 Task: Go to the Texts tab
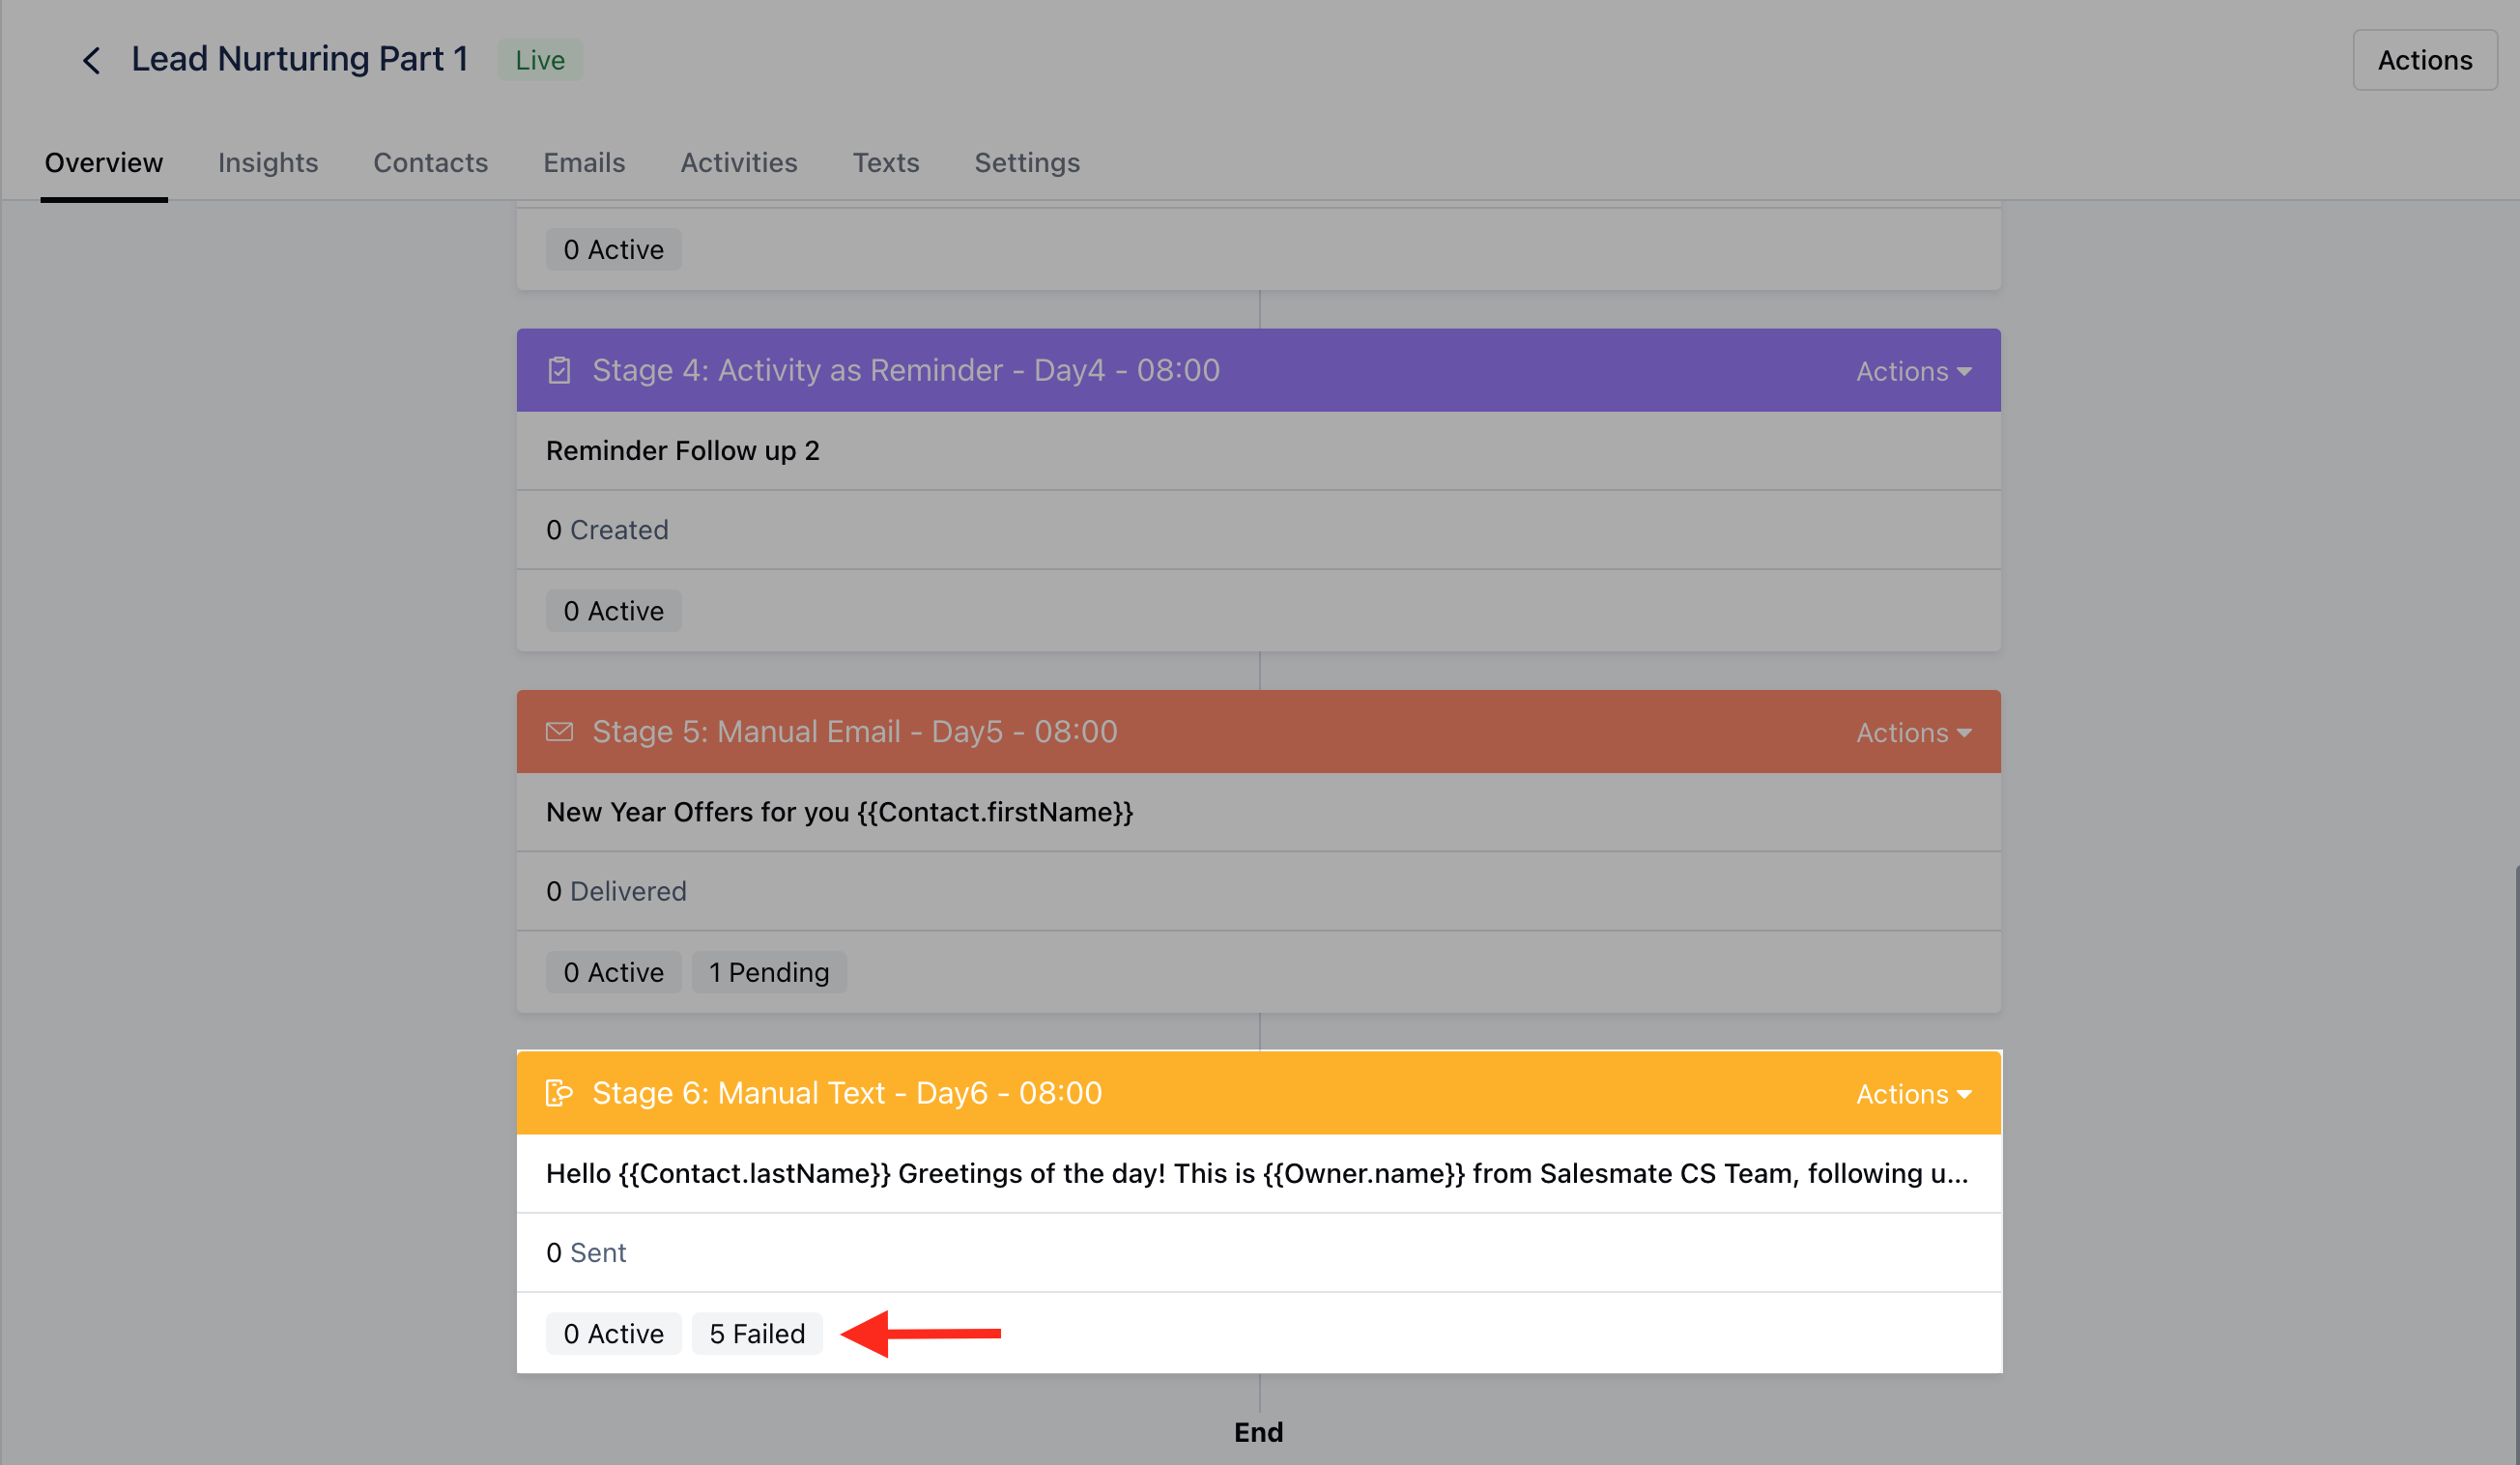(x=886, y=162)
